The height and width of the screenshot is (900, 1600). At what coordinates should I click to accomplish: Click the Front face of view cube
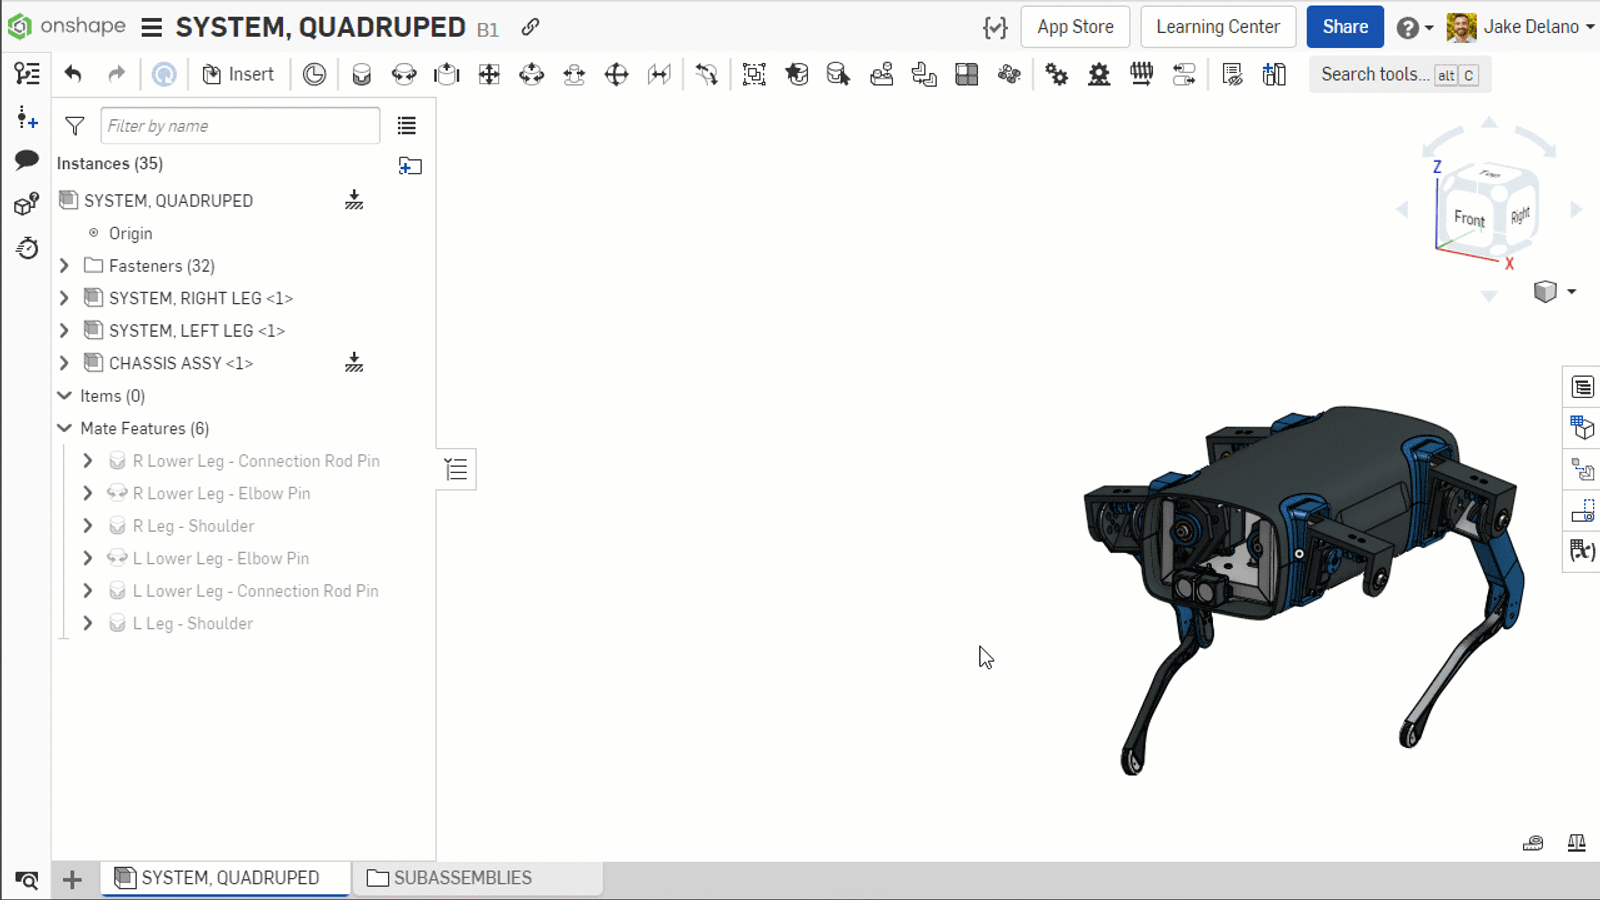1468,217
